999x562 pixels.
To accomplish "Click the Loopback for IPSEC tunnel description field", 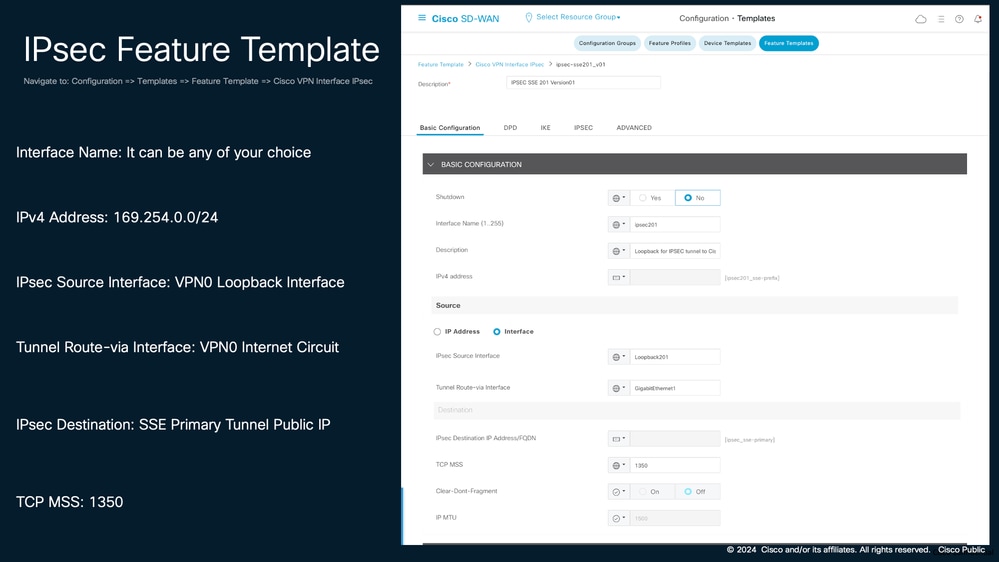I will pyautogui.click(x=675, y=251).
